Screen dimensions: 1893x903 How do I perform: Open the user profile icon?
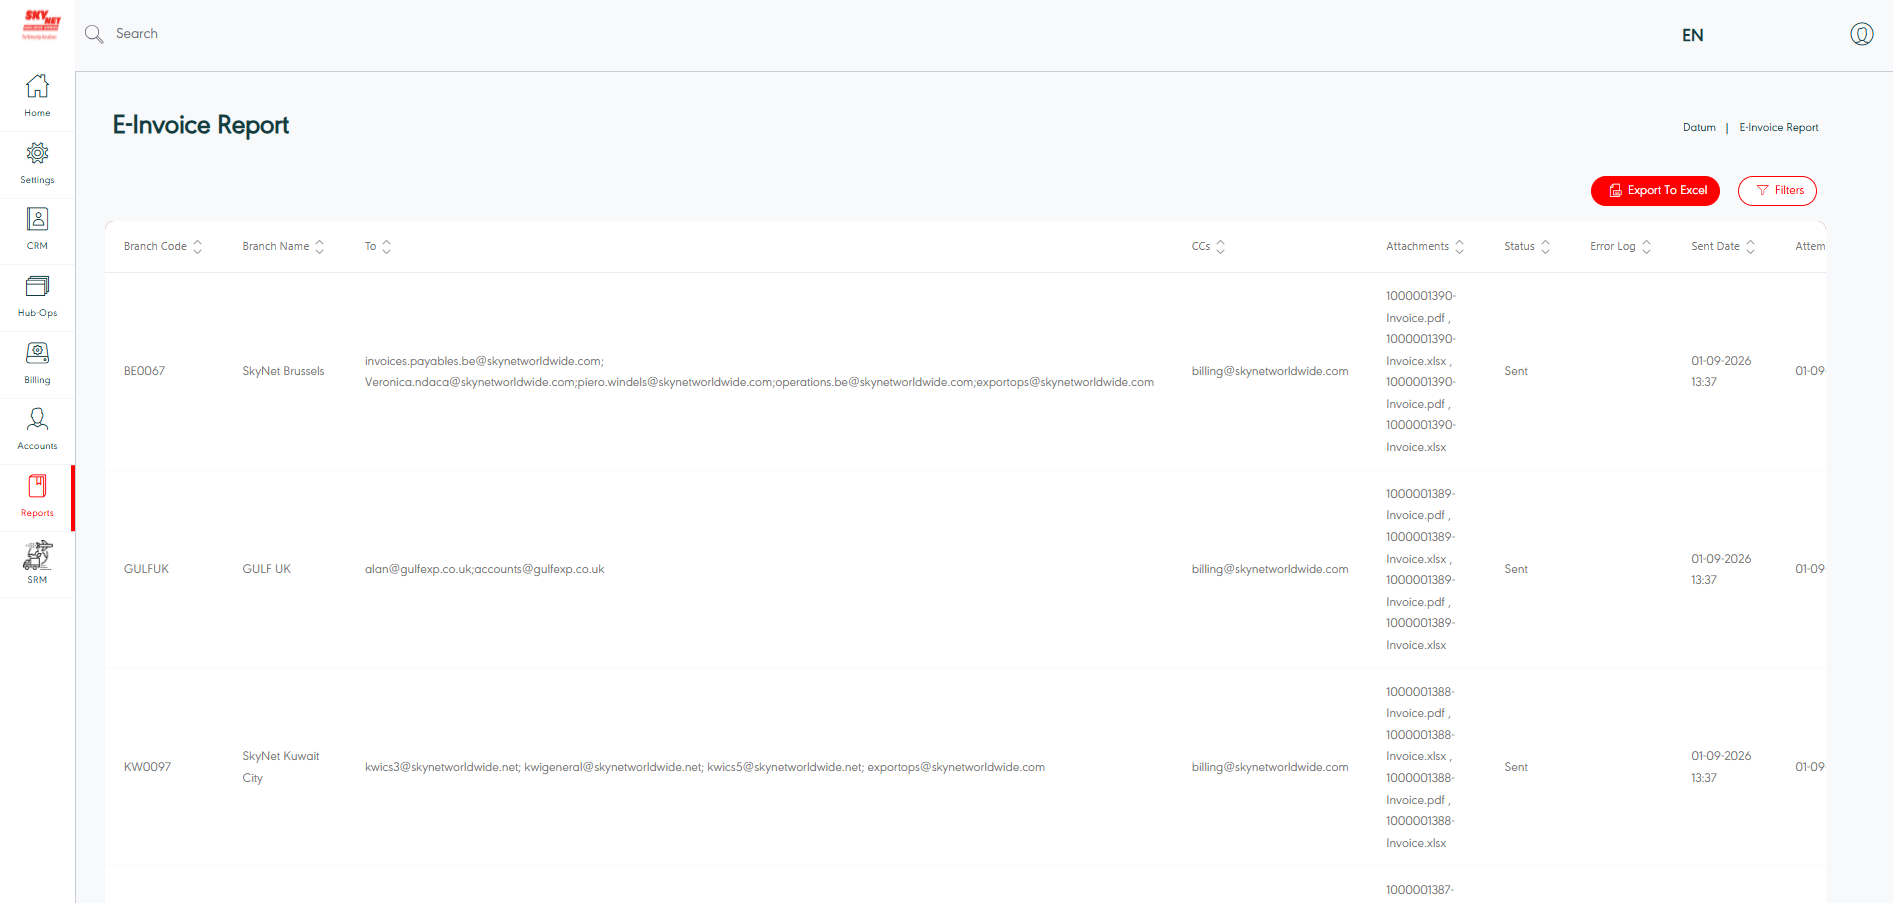pyautogui.click(x=1861, y=34)
